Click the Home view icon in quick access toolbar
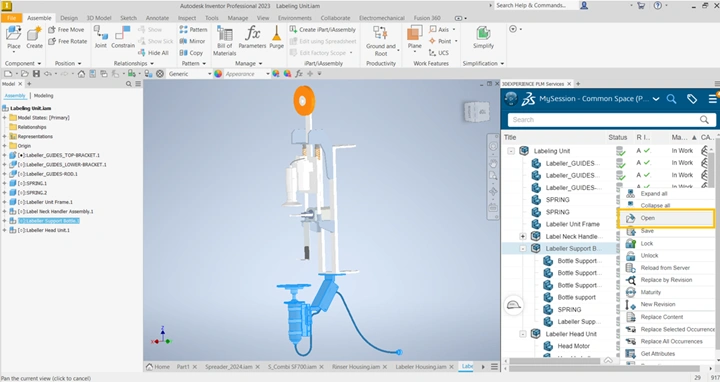 [x=81, y=73]
